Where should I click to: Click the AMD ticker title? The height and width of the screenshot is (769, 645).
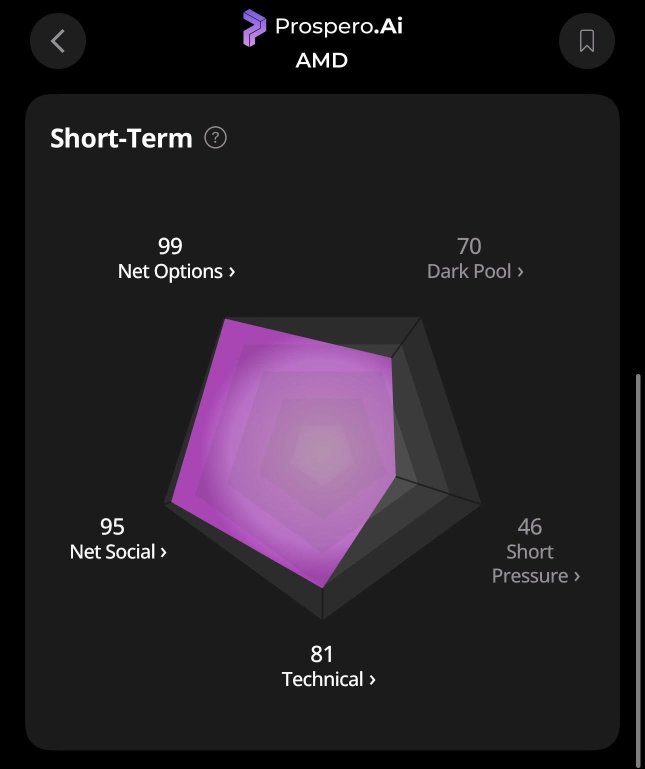click(x=322, y=60)
